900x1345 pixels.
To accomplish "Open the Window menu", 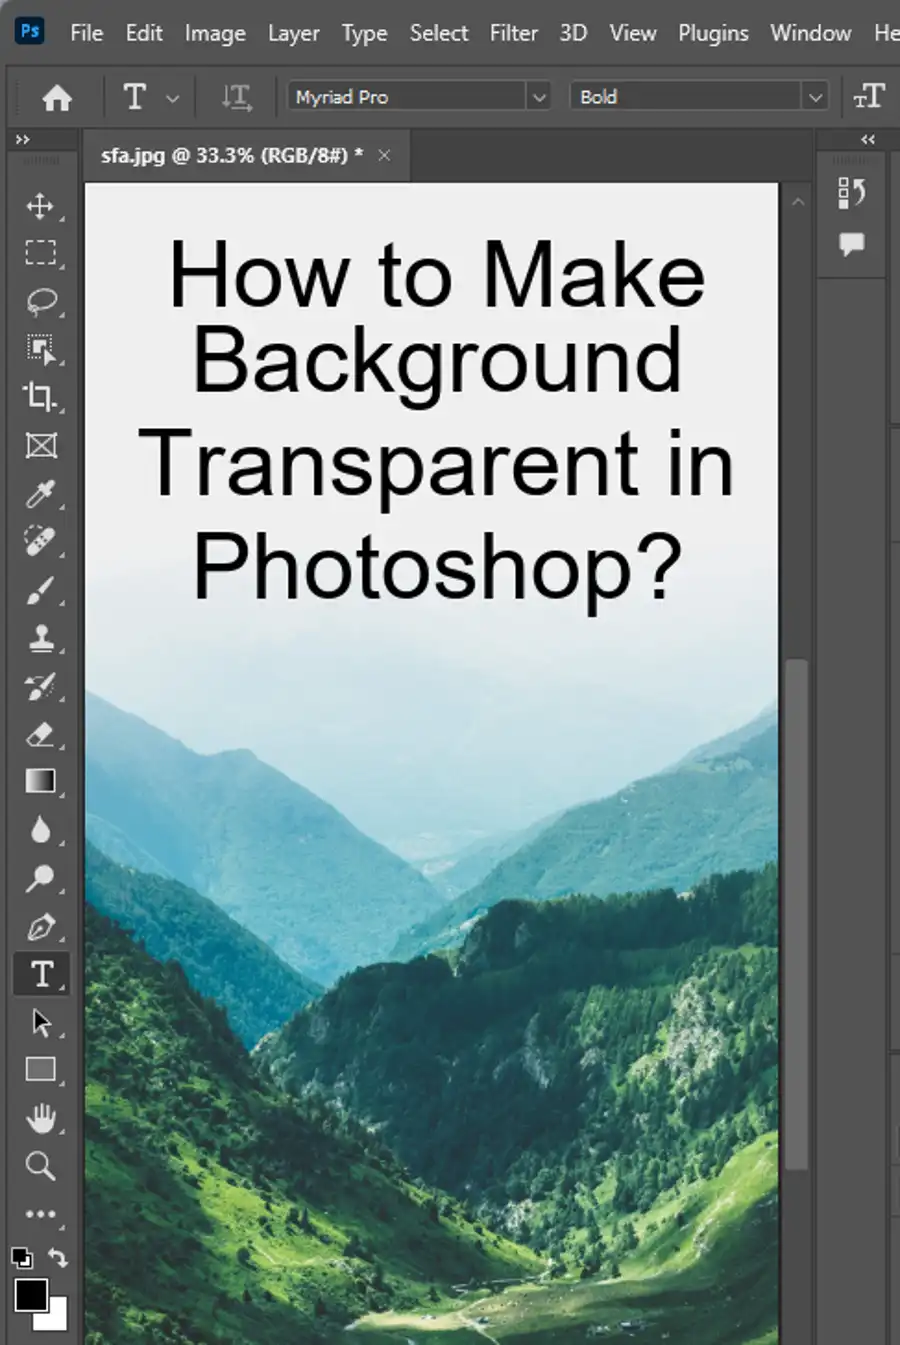I will [x=810, y=33].
